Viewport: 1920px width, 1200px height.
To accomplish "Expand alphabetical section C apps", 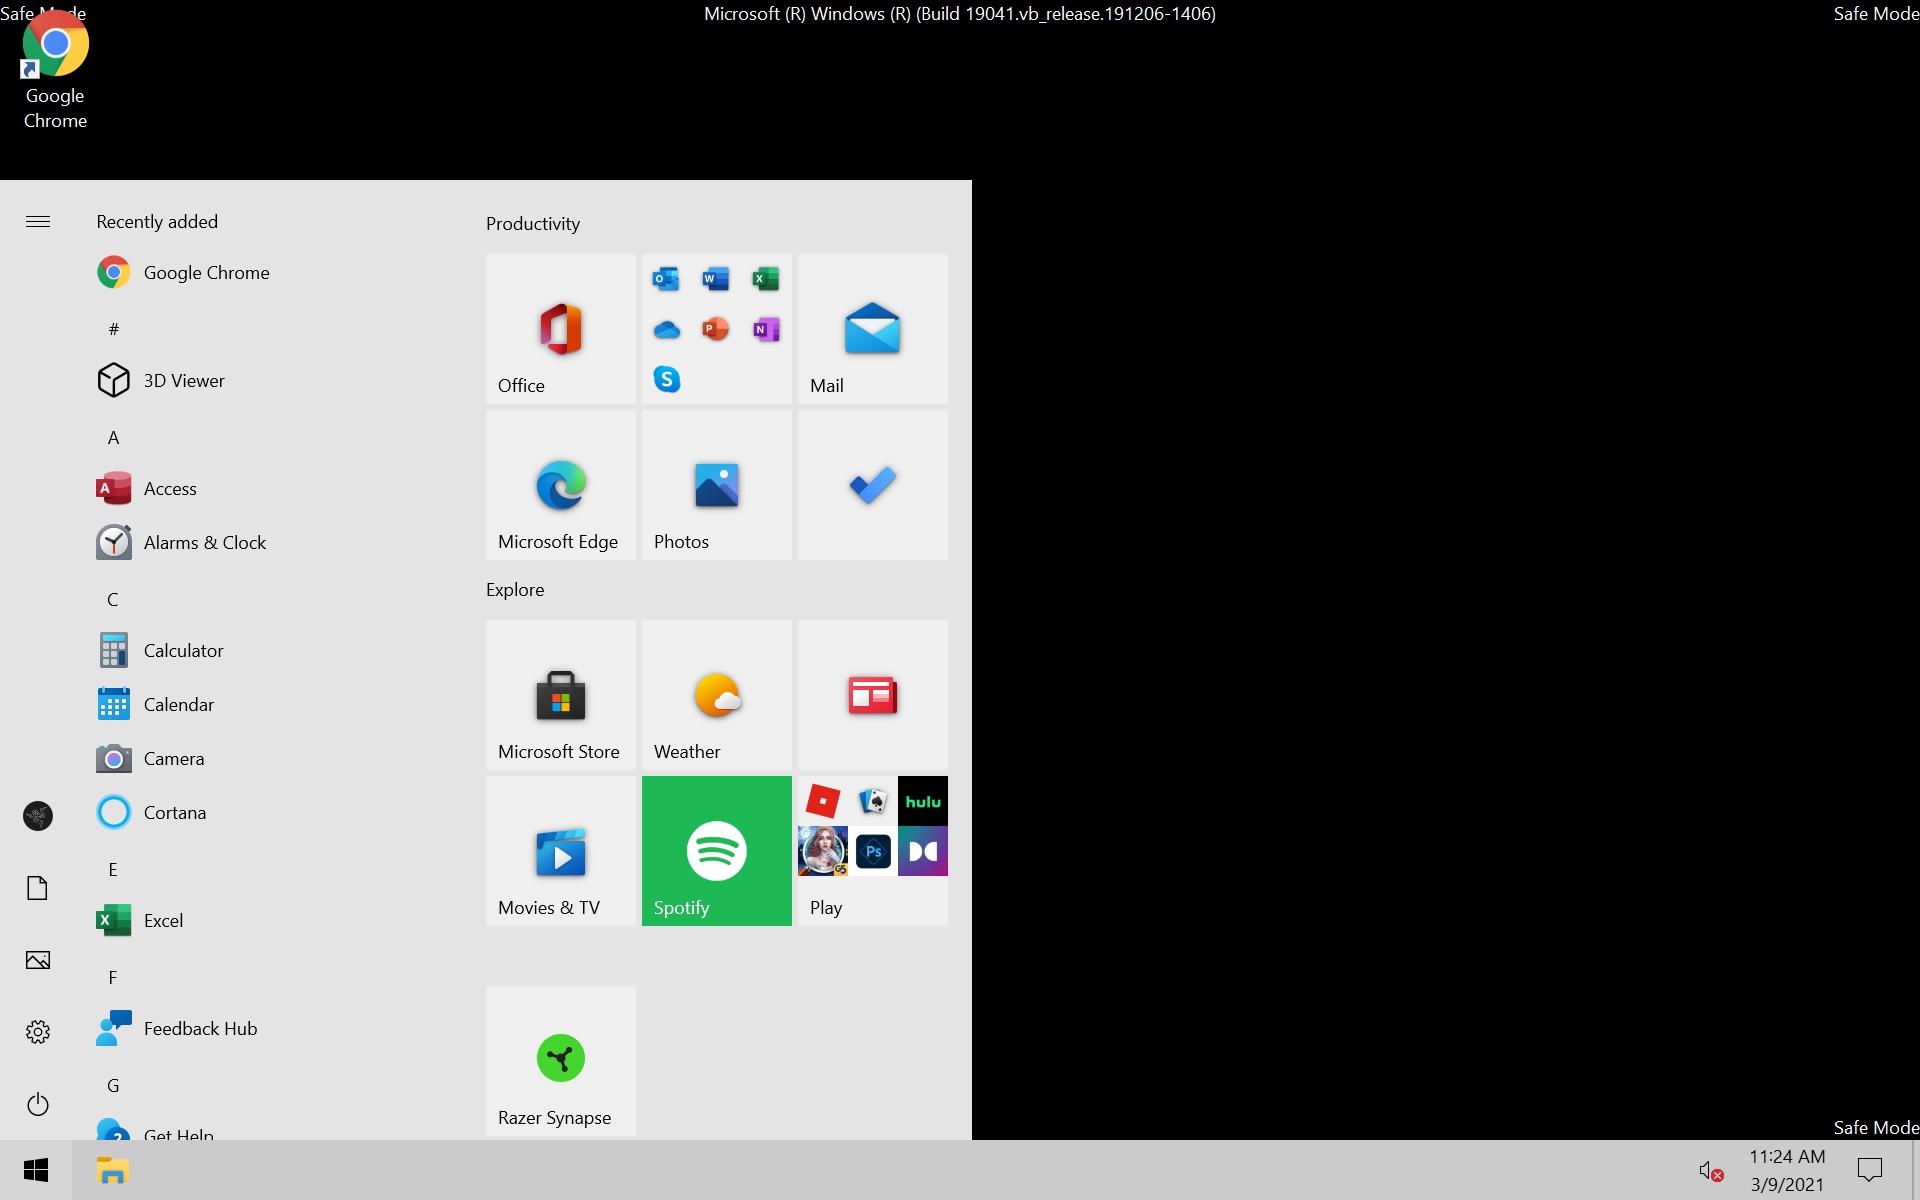I will pyautogui.click(x=115, y=597).
